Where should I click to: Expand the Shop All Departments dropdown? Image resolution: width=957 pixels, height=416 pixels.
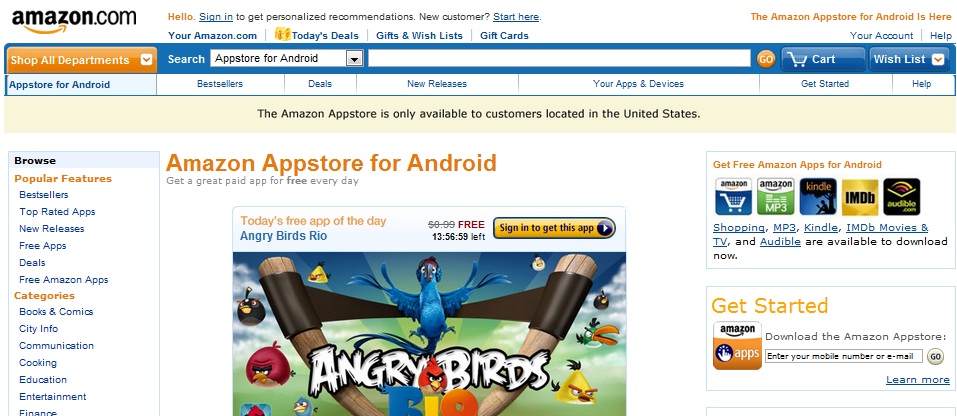[x=82, y=60]
